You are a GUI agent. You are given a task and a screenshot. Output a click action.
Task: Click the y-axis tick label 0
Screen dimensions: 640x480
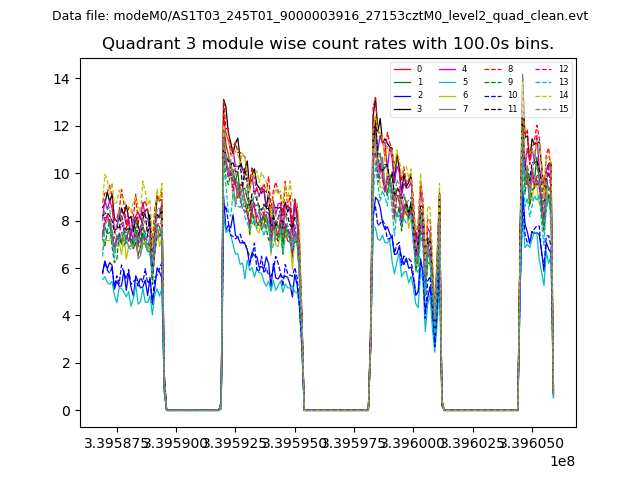(65, 411)
